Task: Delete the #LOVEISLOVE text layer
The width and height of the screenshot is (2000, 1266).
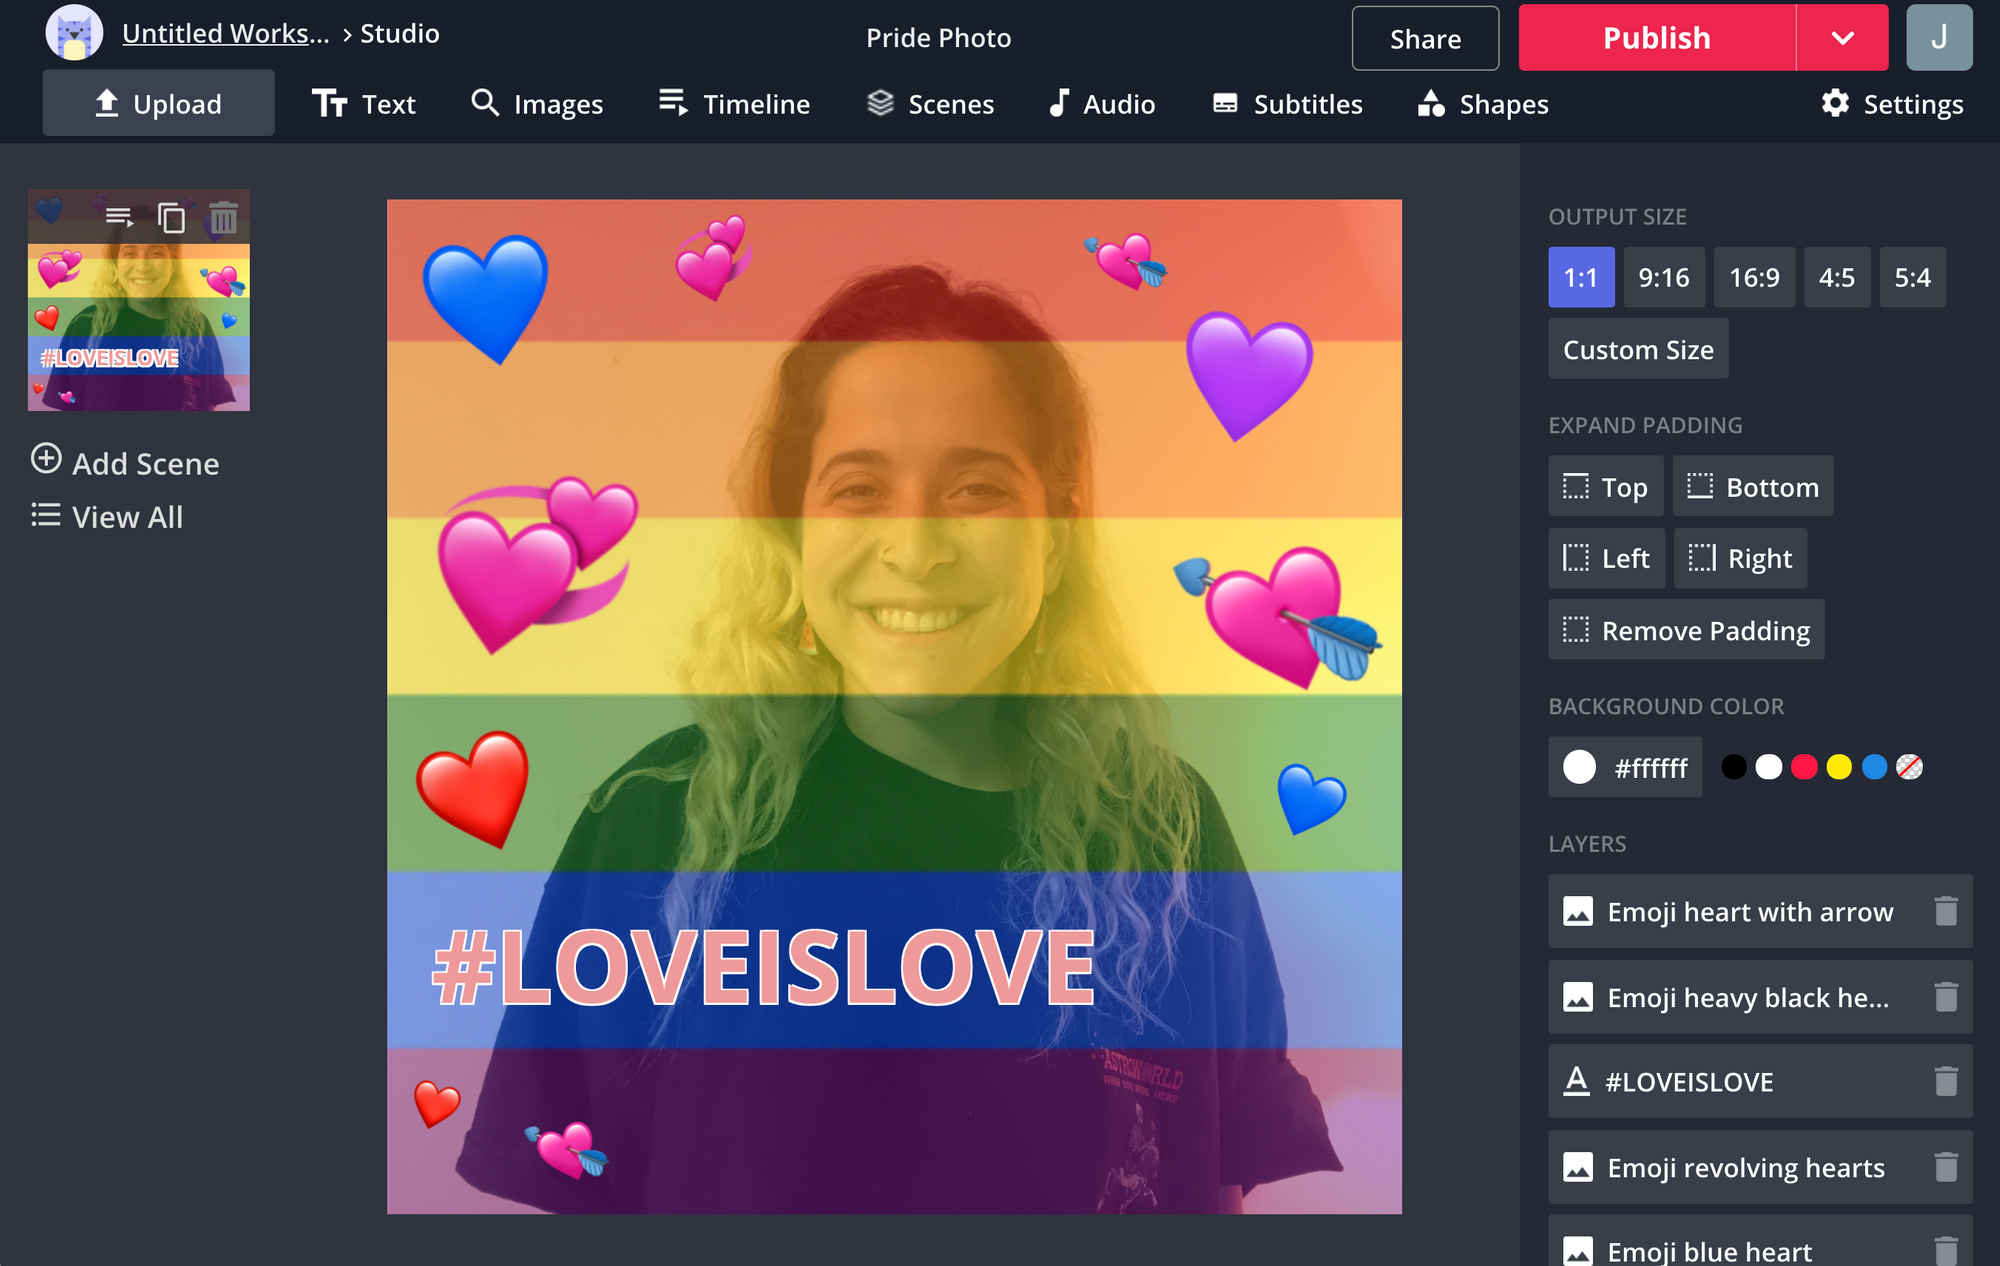Action: point(1945,1081)
